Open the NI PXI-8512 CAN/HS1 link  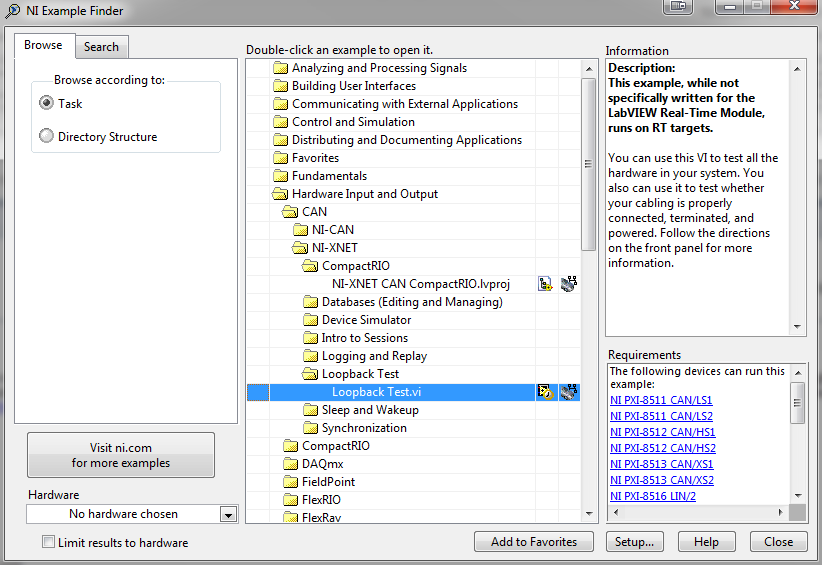(663, 432)
